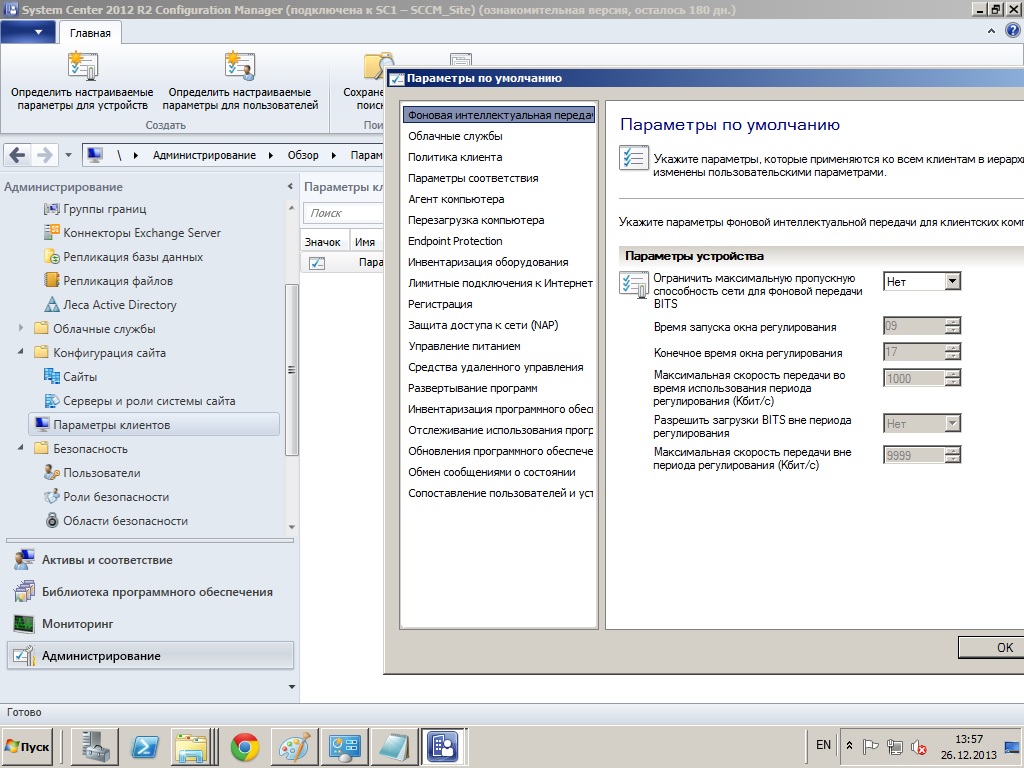
Task: Expand workspace options arrow at bottom
Action: [x=291, y=687]
